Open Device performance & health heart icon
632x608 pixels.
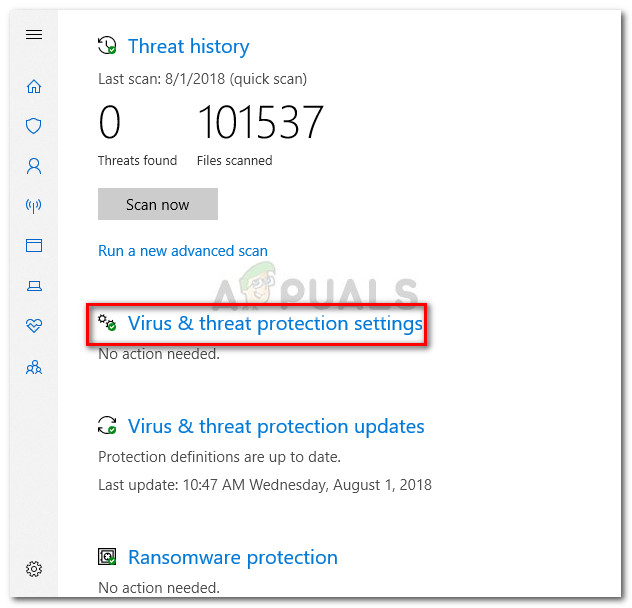[x=34, y=327]
